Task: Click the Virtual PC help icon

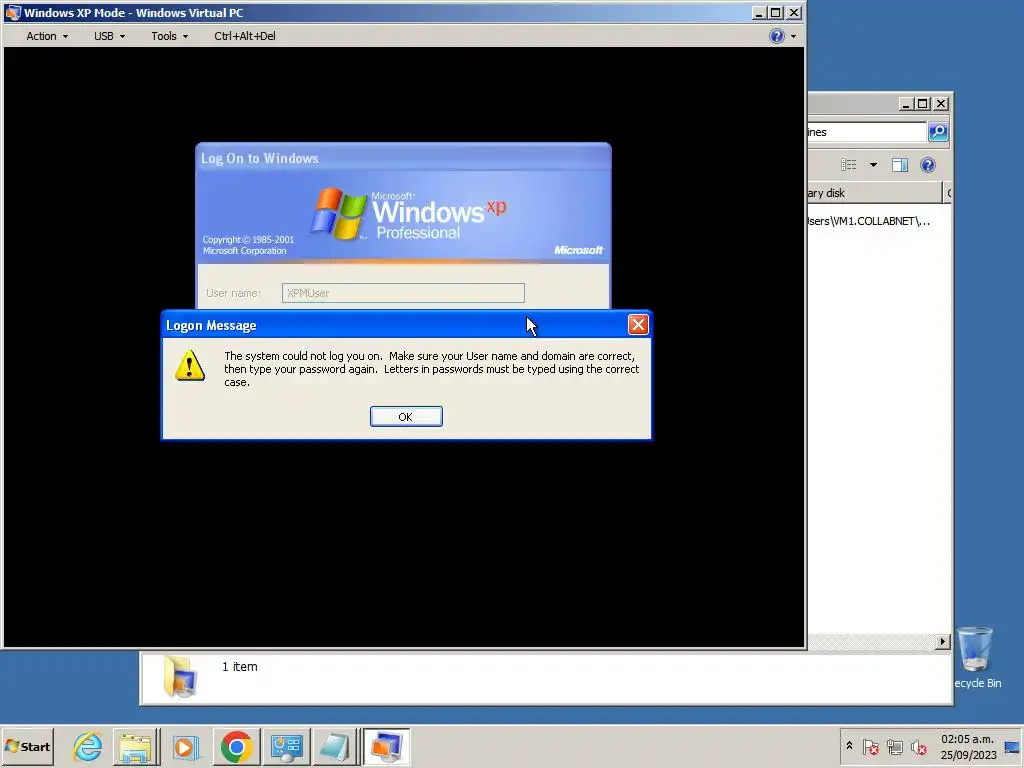Action: (776, 36)
